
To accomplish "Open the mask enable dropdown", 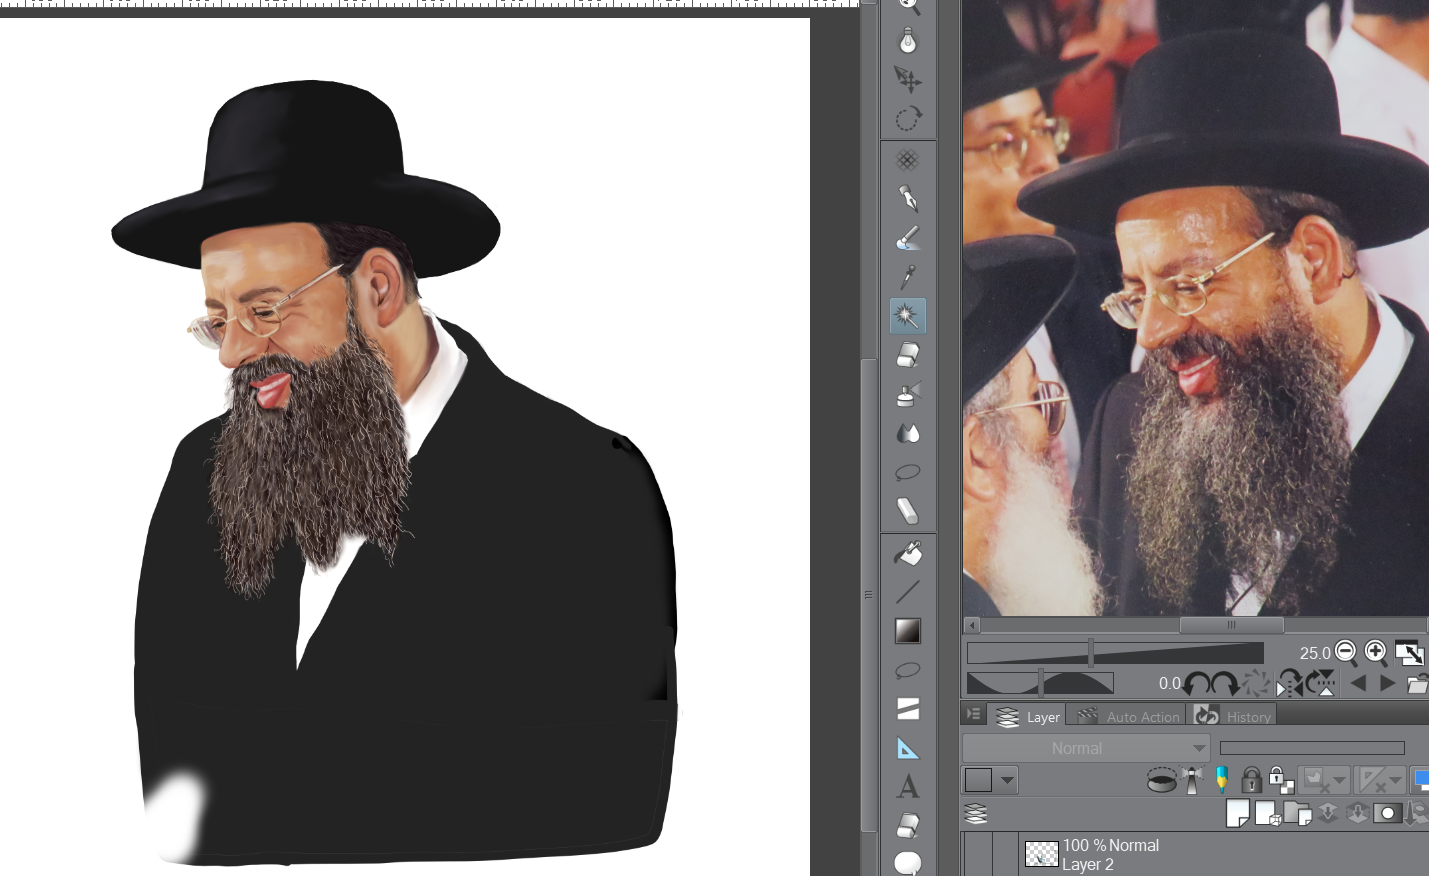I will 1339,780.
